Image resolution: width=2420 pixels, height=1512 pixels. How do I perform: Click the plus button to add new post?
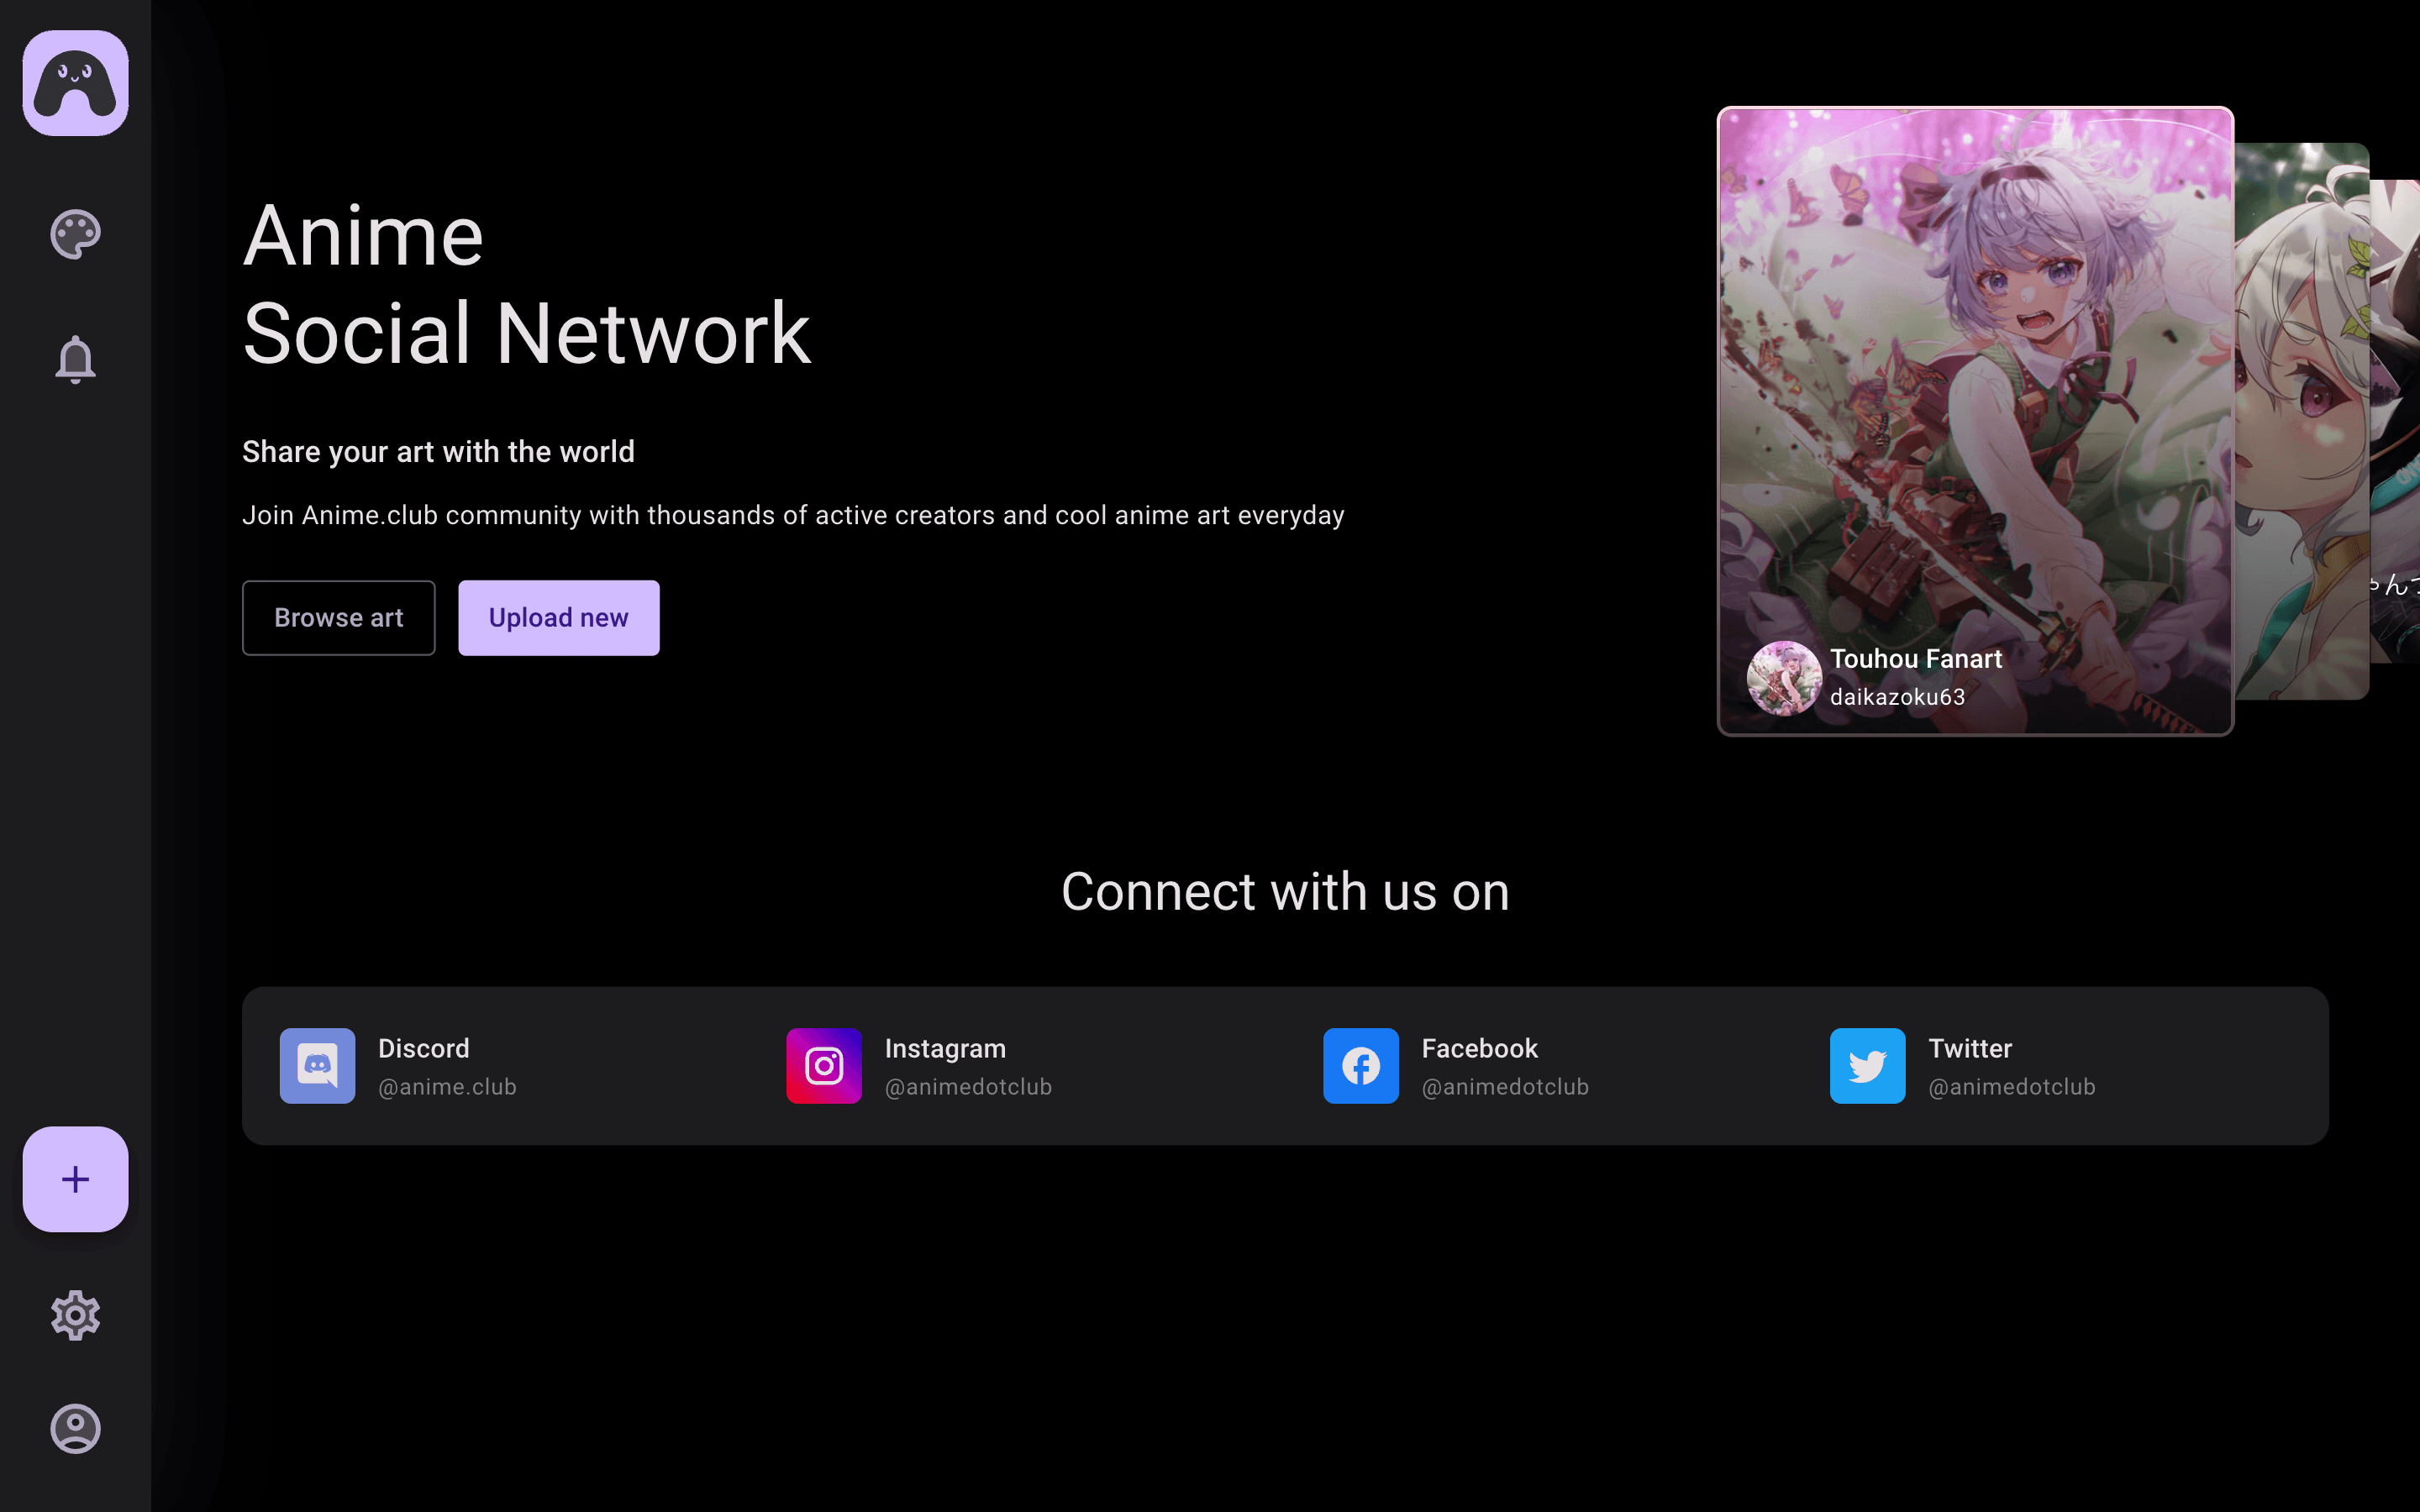tap(75, 1179)
